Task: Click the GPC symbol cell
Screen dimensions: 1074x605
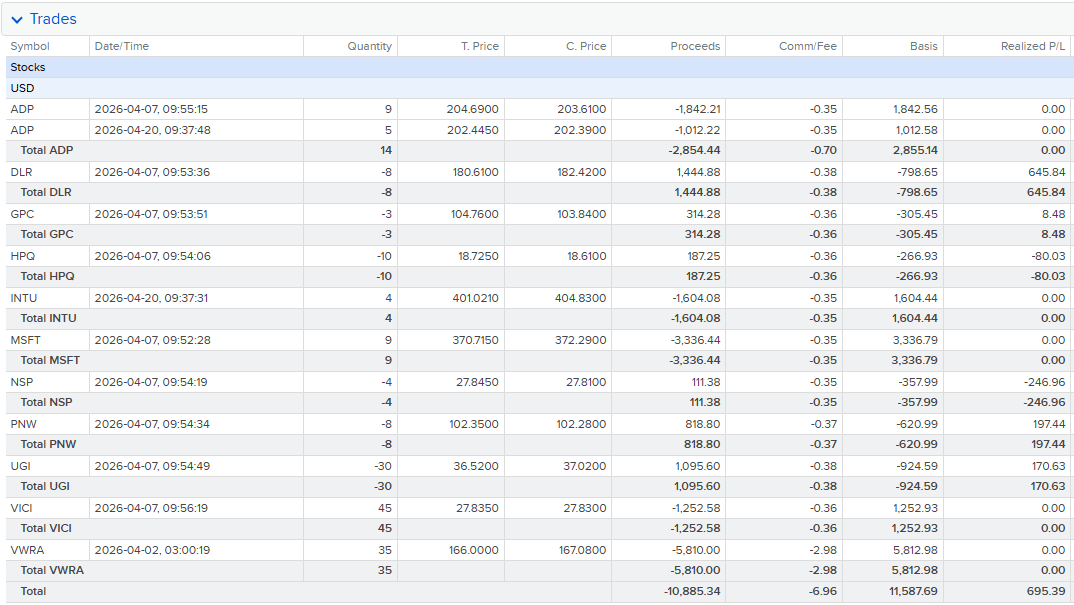Action: [x=22, y=214]
